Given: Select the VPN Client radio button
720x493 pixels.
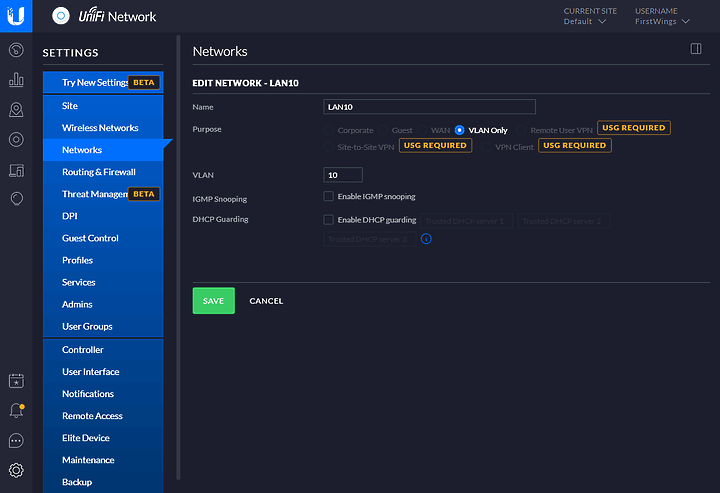Looking at the screenshot, I should coord(486,147).
